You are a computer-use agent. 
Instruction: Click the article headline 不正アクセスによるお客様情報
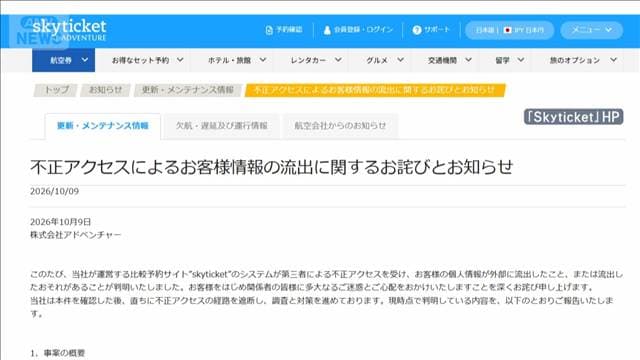tap(271, 167)
